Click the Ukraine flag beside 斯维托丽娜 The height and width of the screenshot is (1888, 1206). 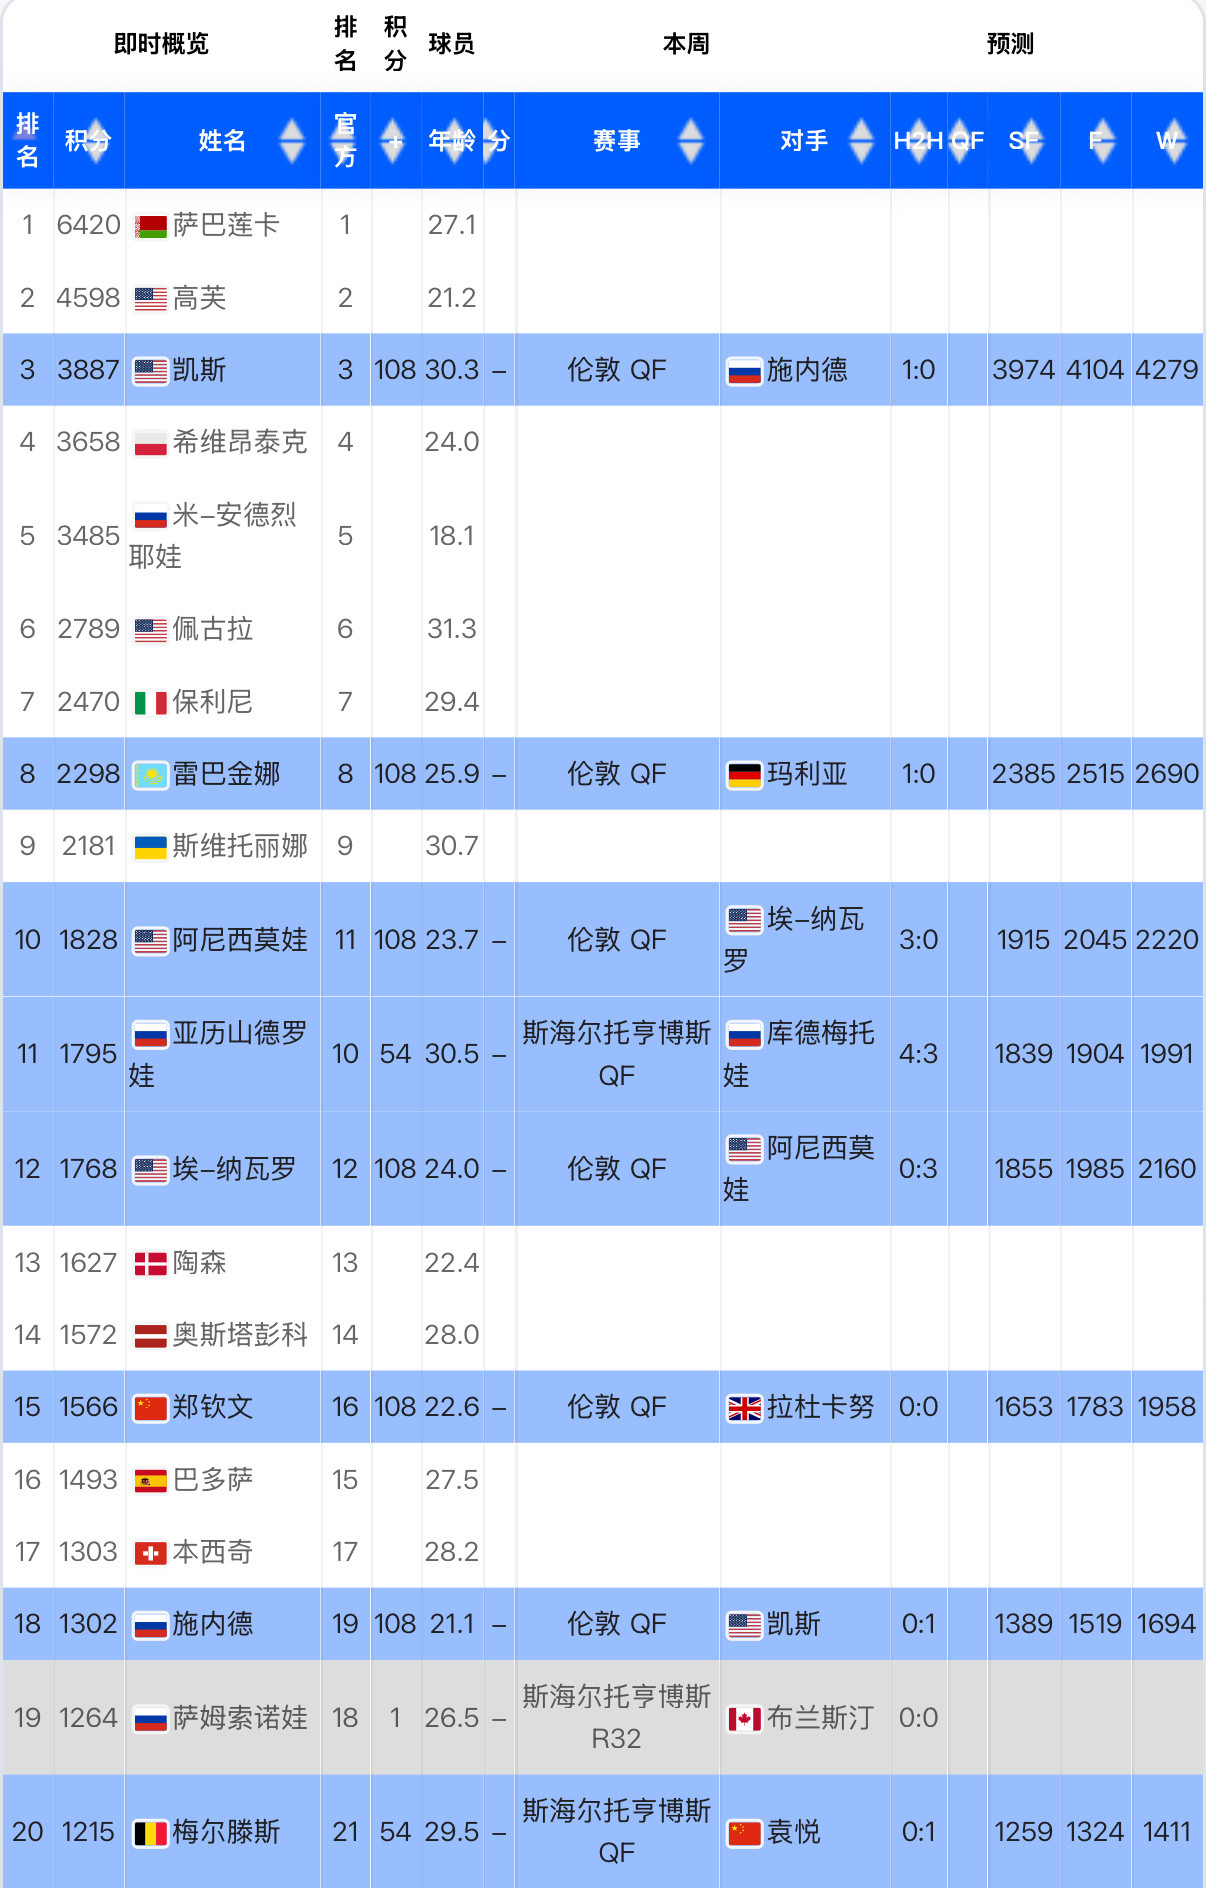[151, 847]
